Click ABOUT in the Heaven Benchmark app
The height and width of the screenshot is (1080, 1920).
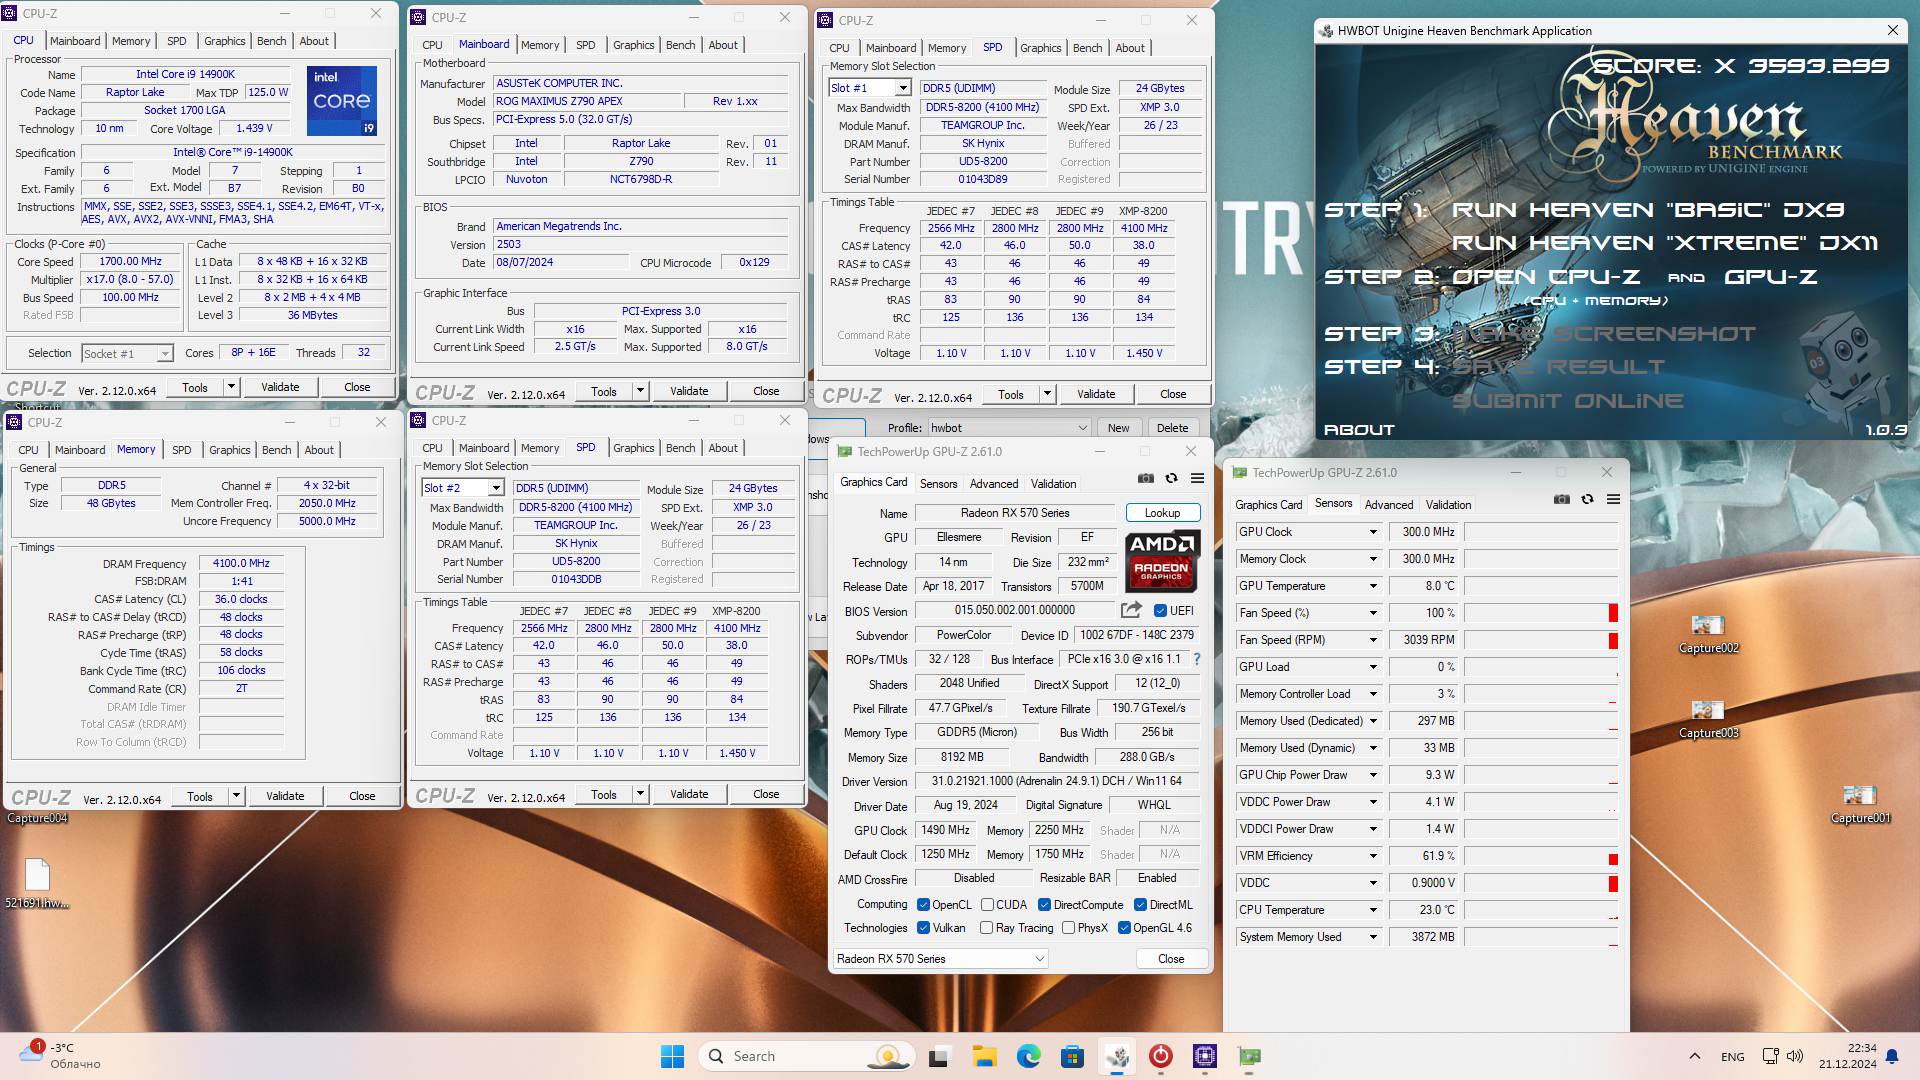pos(1359,430)
